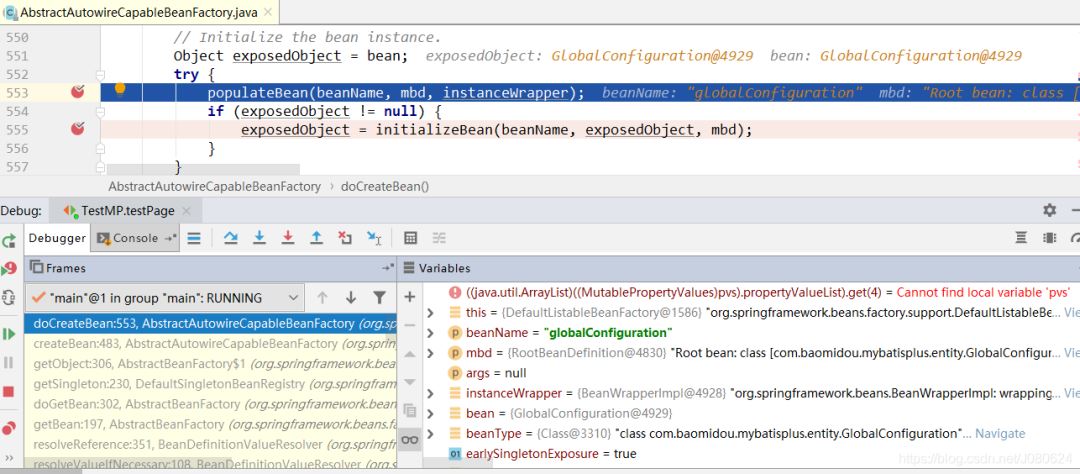Toggle the frames filter funnel icon
Image resolution: width=1080 pixels, height=474 pixels.
coord(379,297)
